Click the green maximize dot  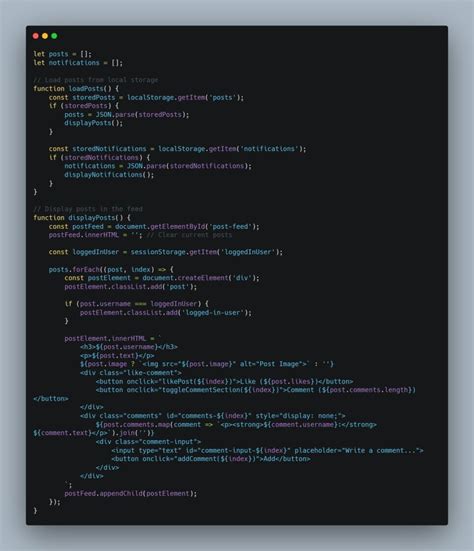(54, 36)
